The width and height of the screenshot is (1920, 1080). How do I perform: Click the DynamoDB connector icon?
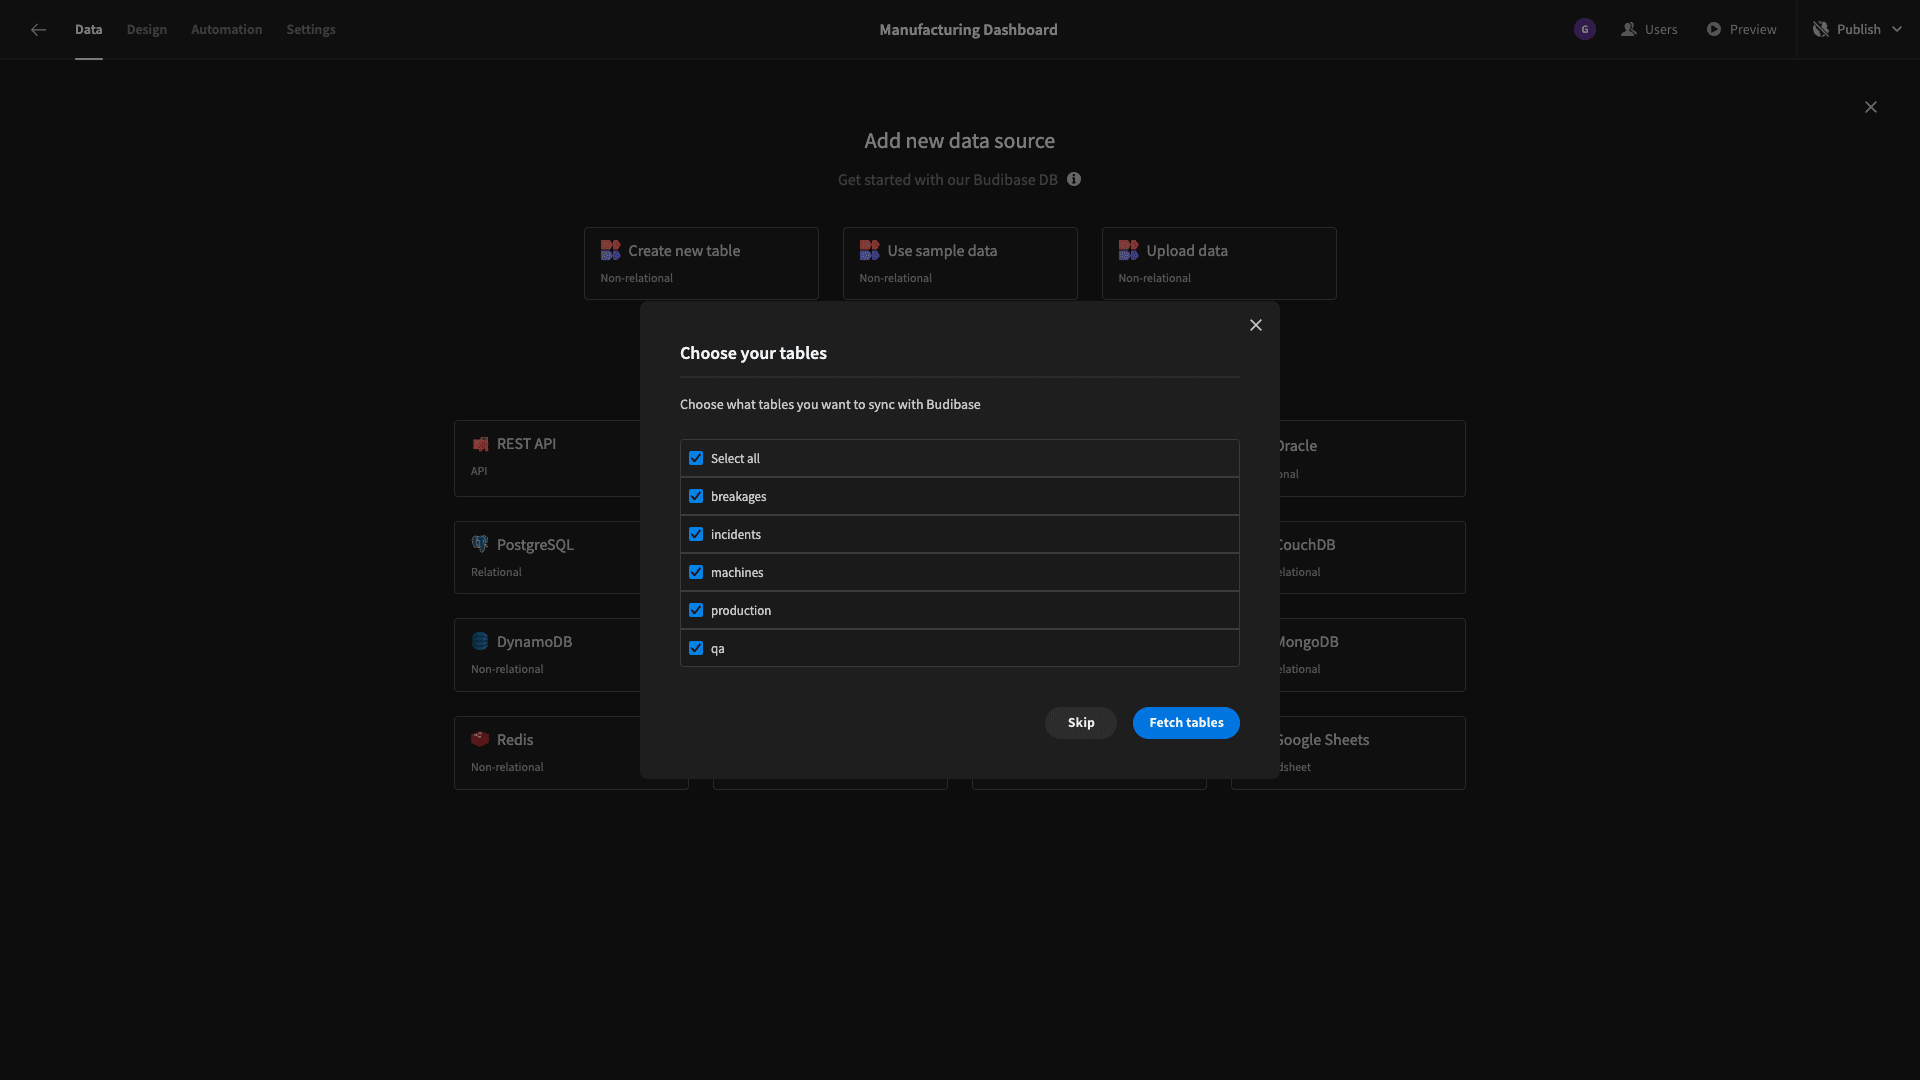(479, 642)
